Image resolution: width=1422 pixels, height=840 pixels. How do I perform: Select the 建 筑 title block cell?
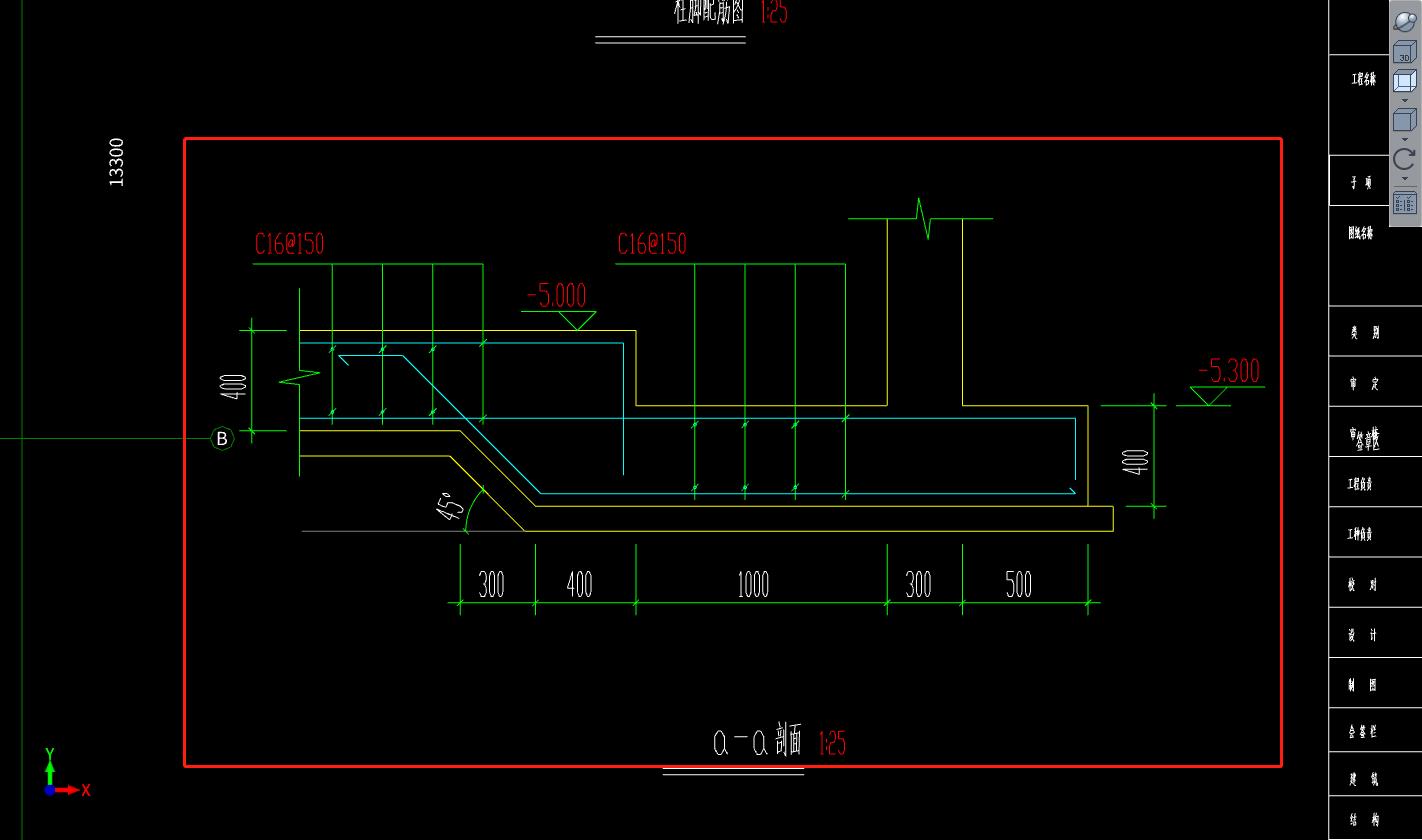pos(1363,779)
